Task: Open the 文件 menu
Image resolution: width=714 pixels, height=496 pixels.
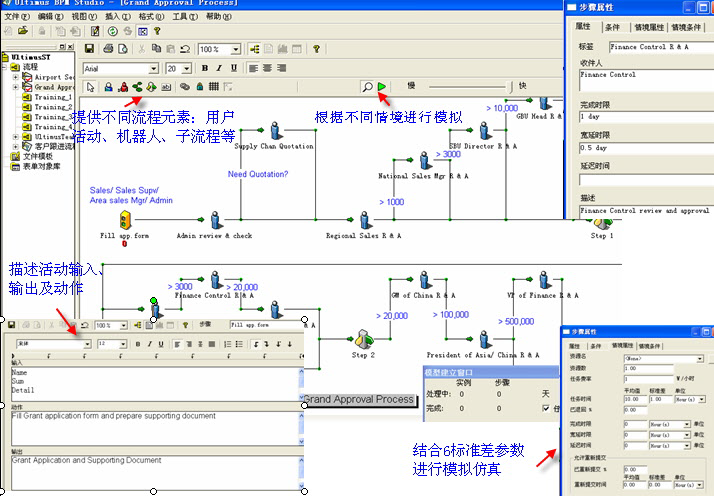Action: [13, 17]
